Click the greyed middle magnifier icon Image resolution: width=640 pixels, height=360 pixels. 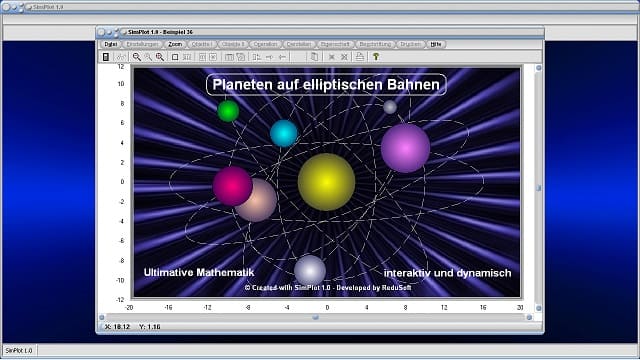coord(148,57)
